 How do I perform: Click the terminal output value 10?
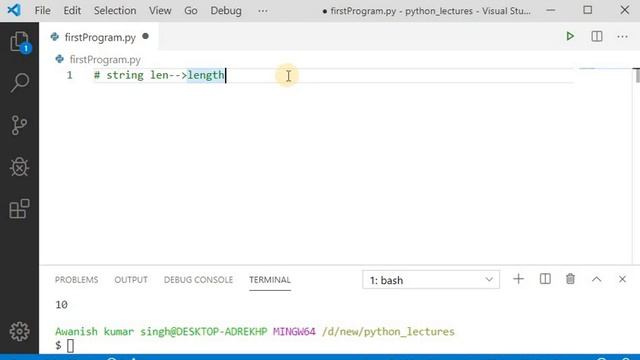point(61,305)
